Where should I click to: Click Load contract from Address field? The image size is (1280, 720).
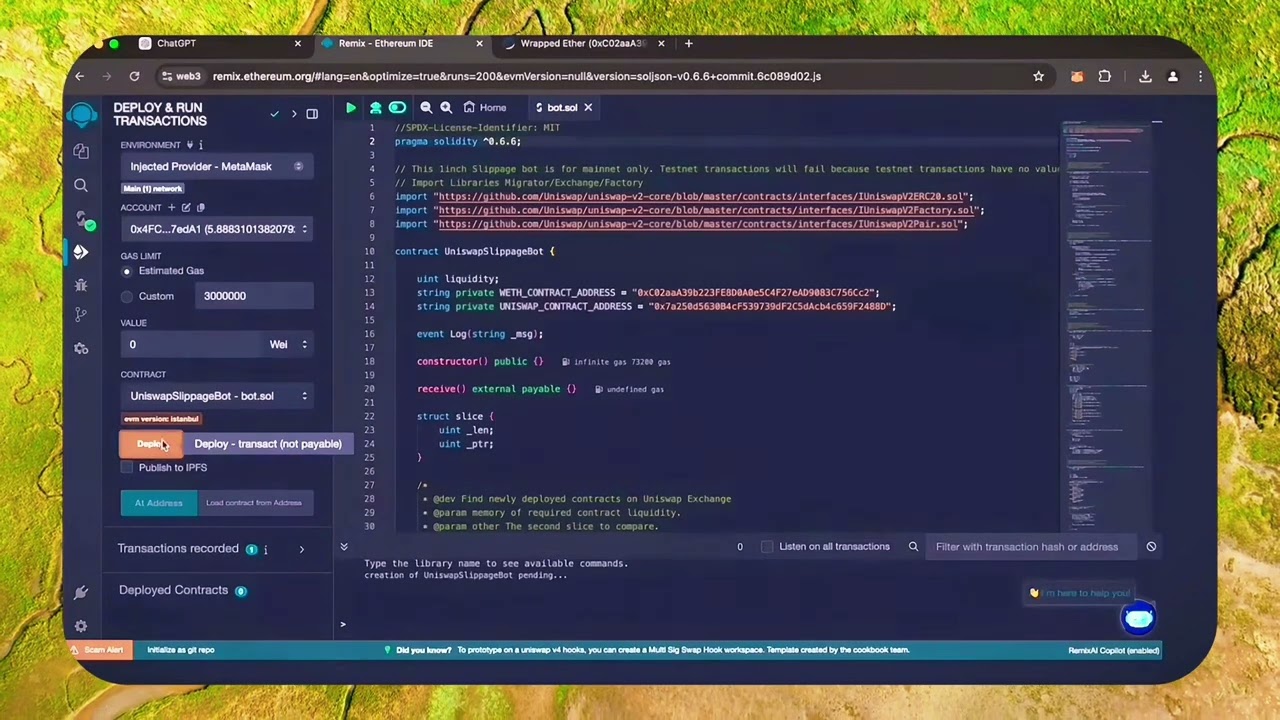[x=254, y=503]
